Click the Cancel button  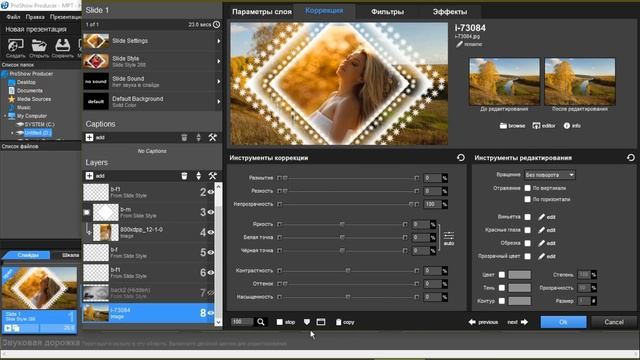613,322
